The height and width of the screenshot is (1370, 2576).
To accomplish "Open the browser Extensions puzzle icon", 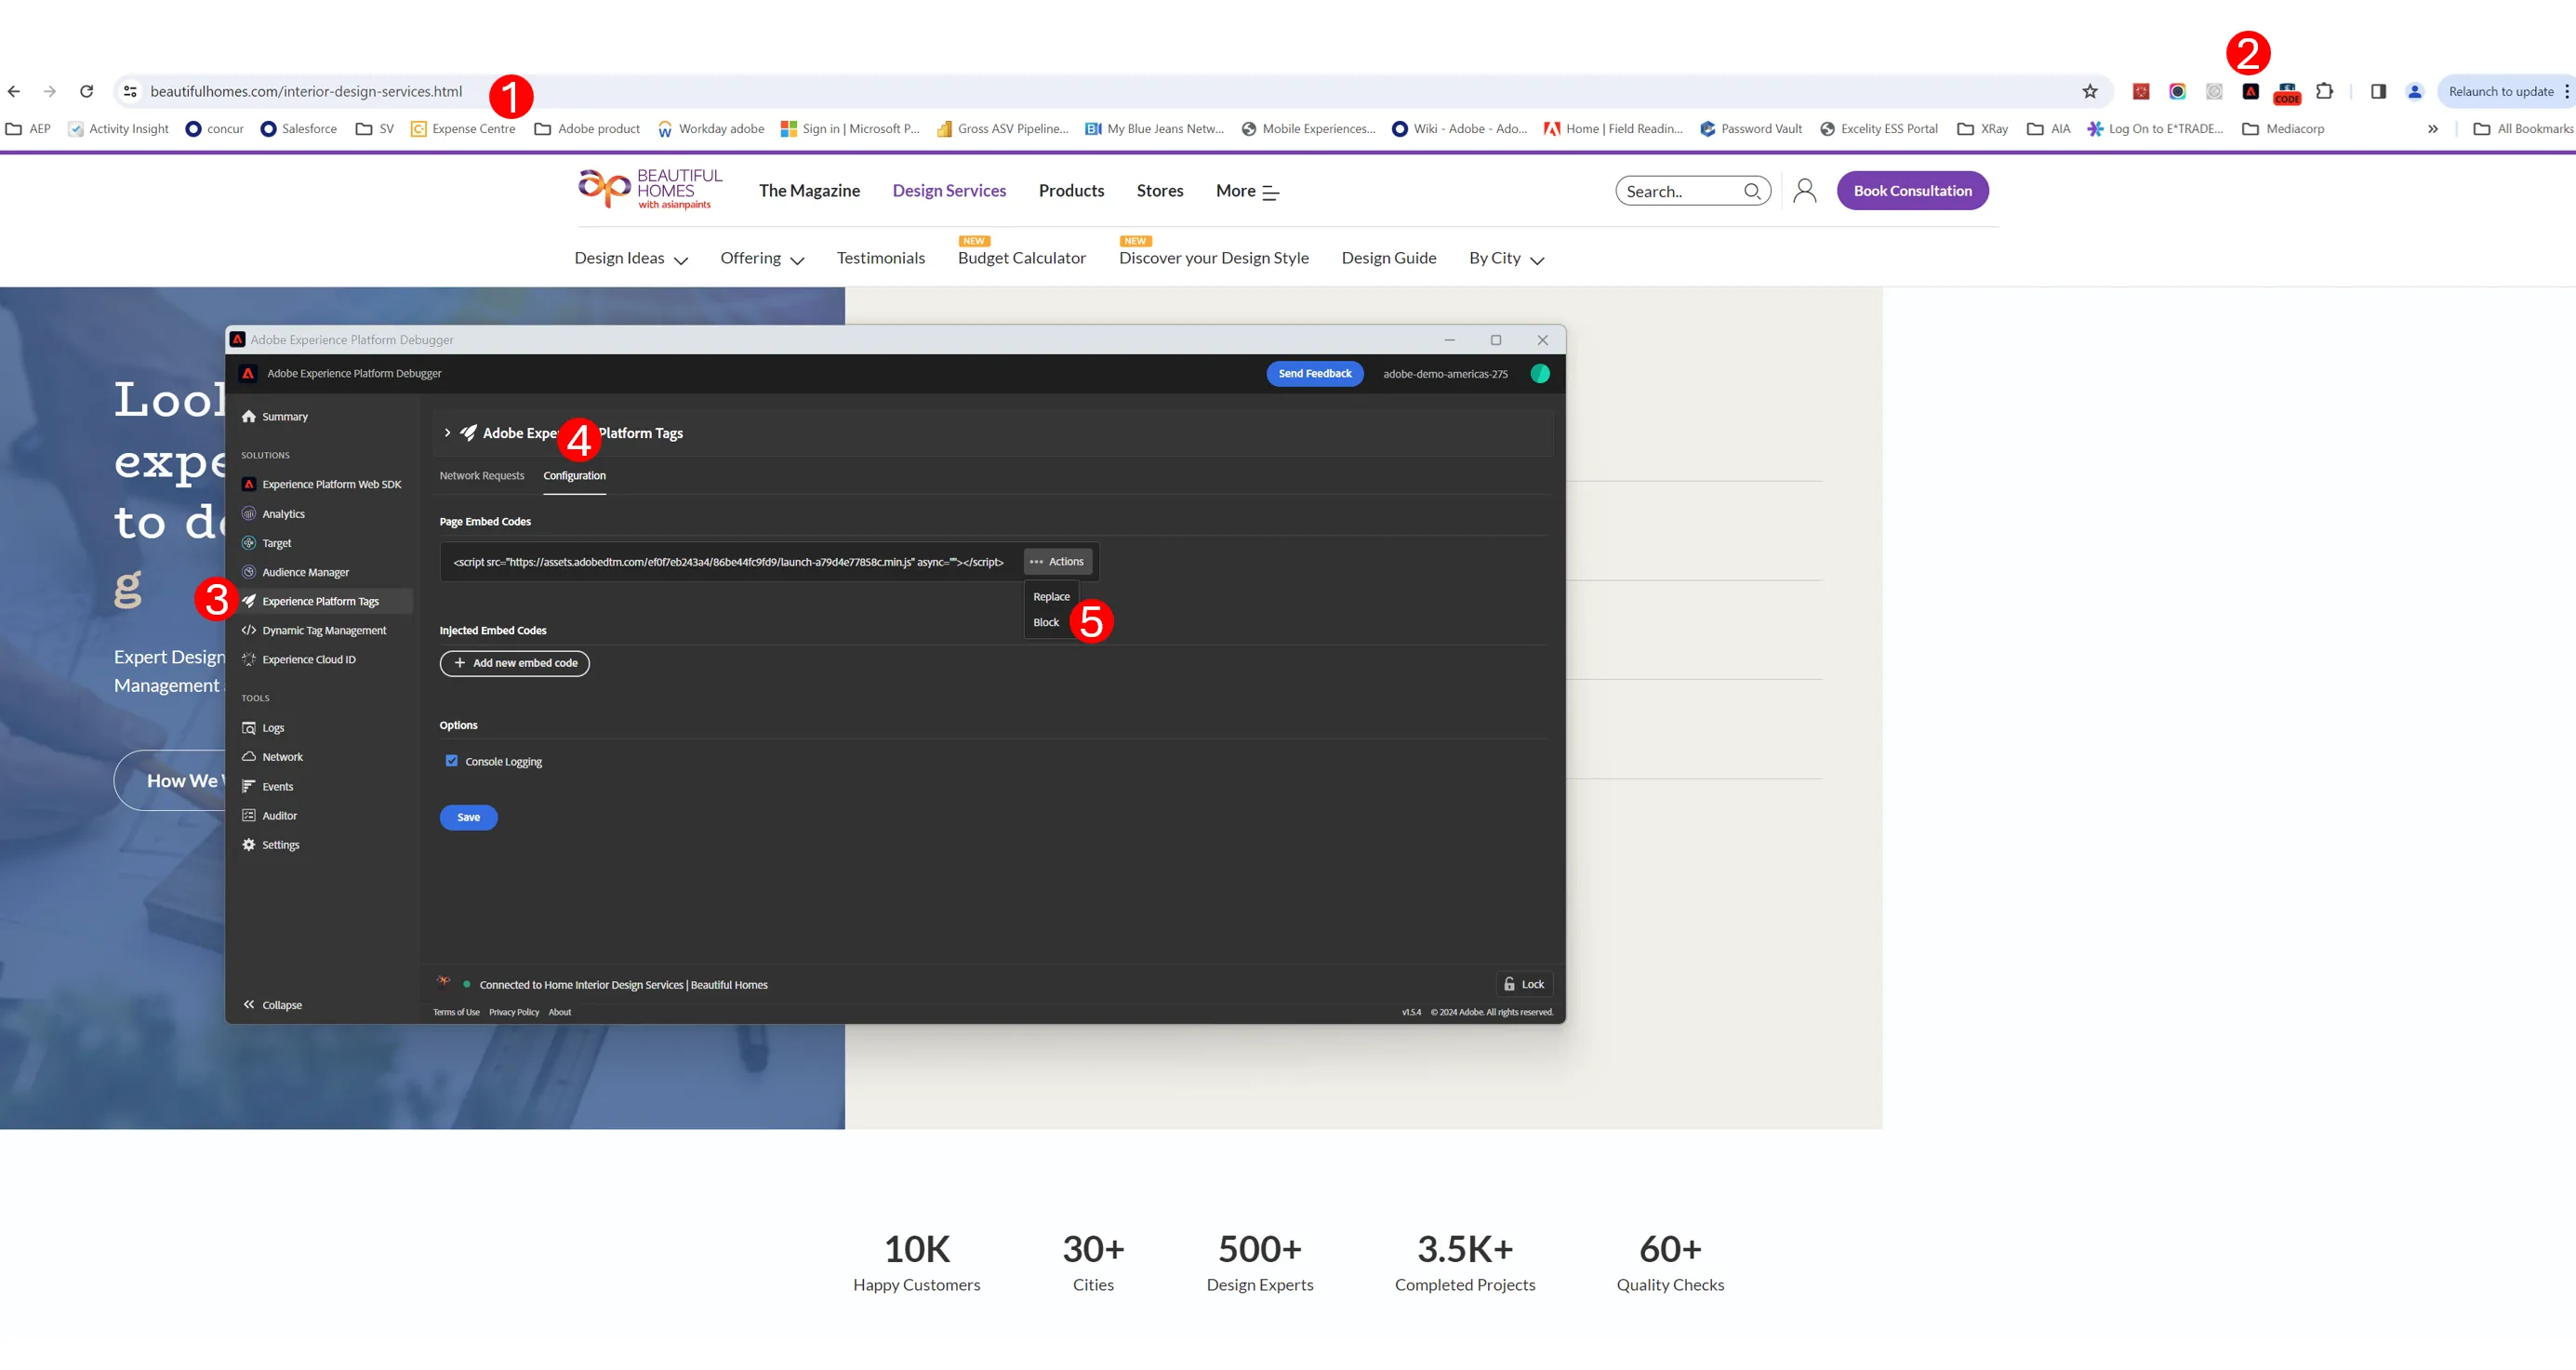I will click(x=2324, y=91).
